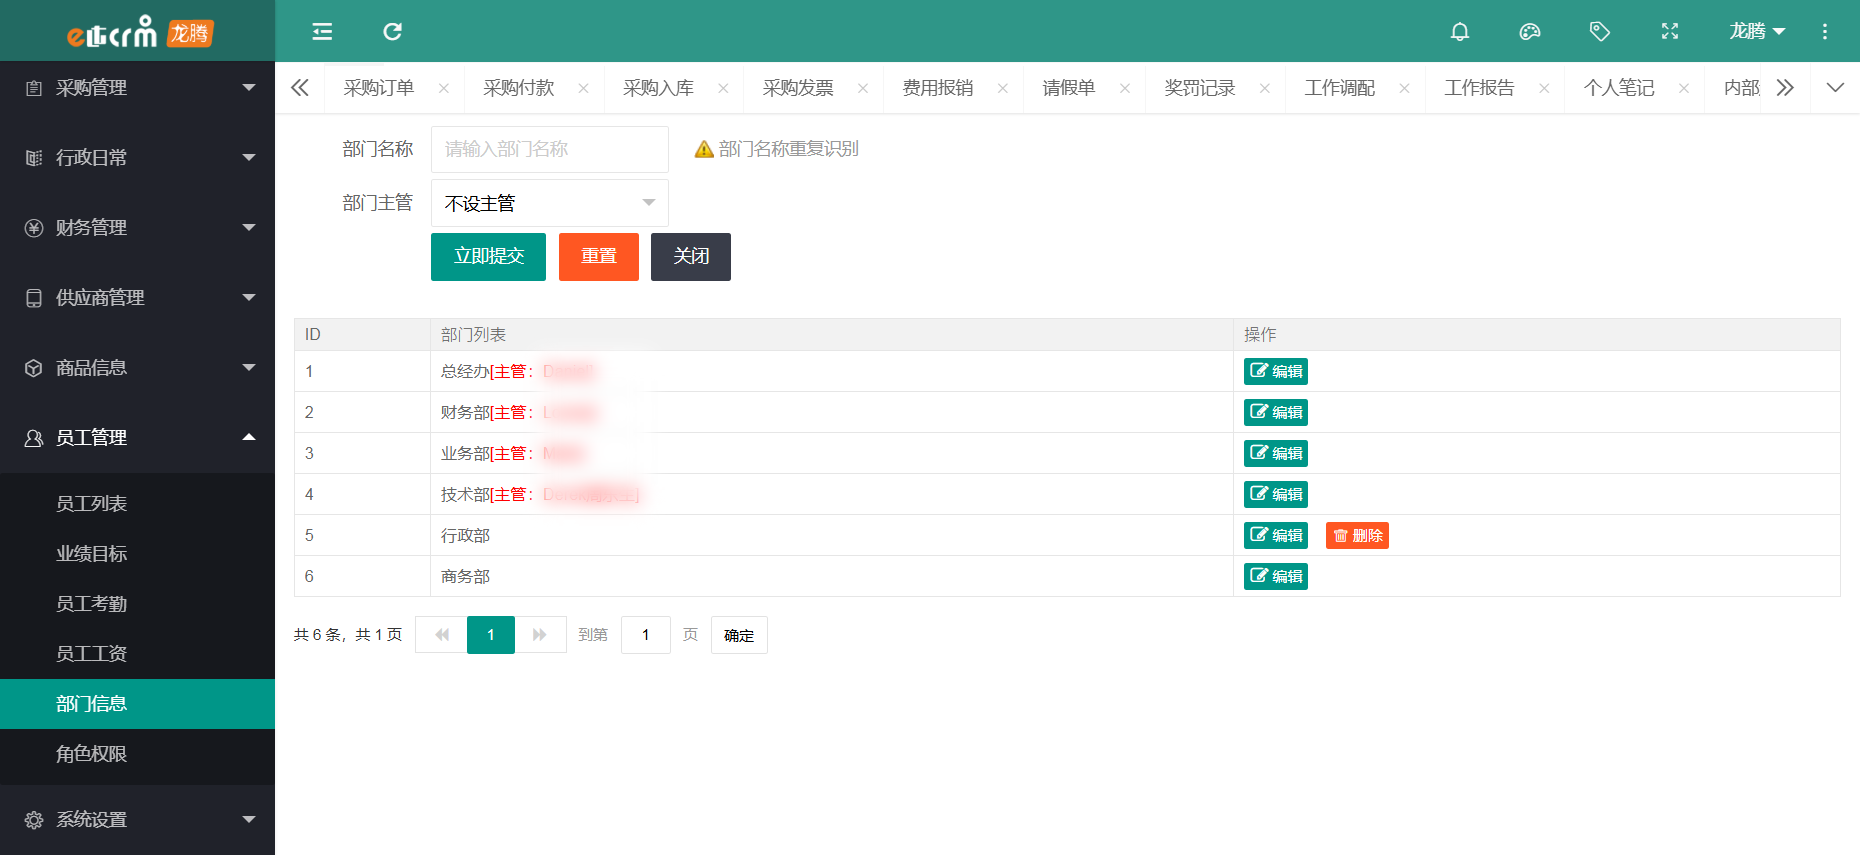
Task: Switch to the 费用报销 tab
Action: [937, 89]
